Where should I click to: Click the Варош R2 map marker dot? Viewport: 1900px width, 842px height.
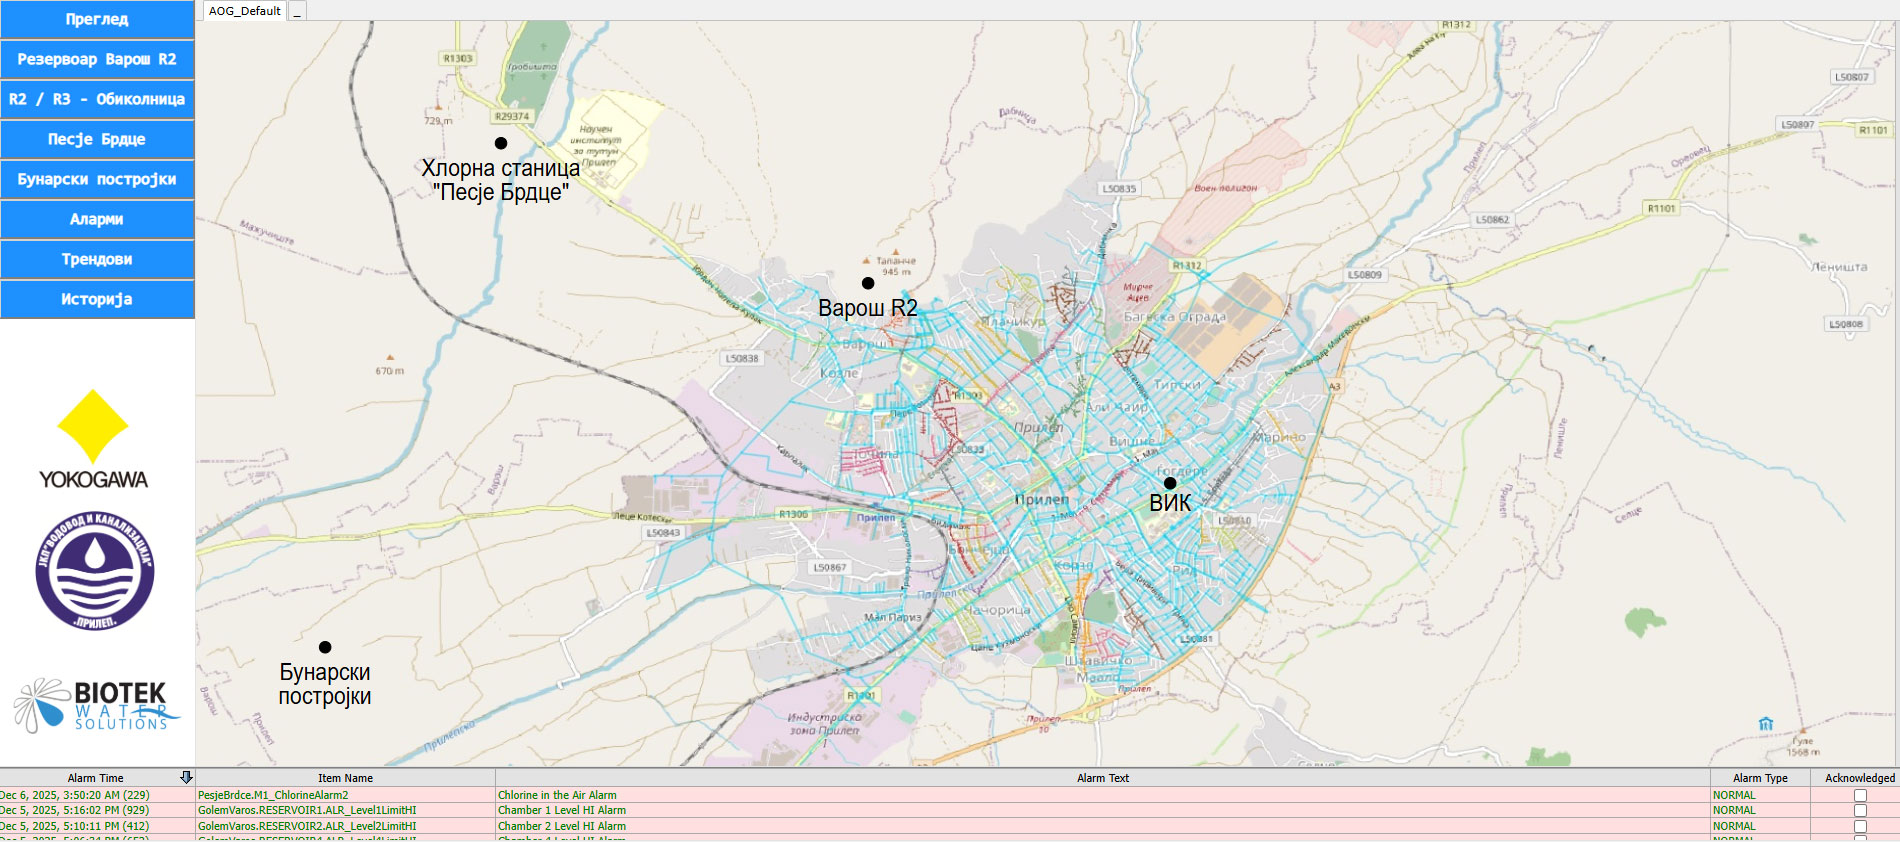coord(868,283)
